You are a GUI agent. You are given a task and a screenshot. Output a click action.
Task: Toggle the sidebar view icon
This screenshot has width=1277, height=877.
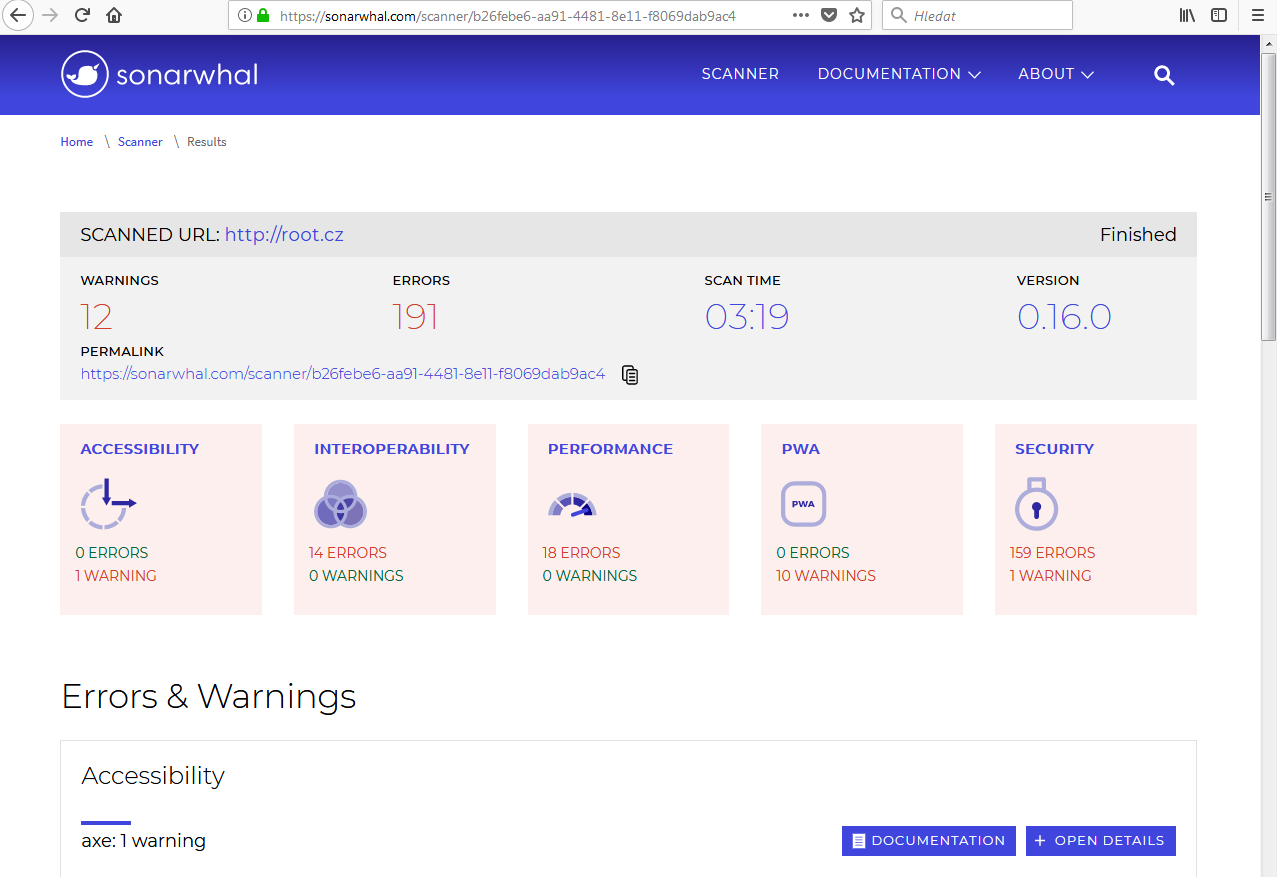pyautogui.click(x=1219, y=15)
